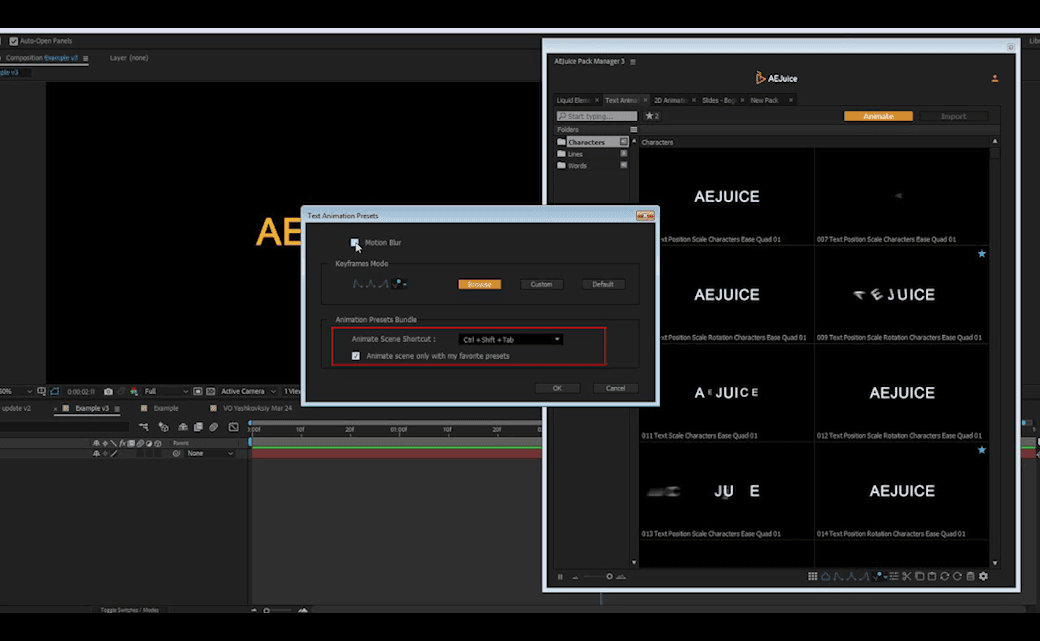Screen dimensions: 1040x641
Task: Open the Folders panel menu icon
Action: tap(633, 130)
